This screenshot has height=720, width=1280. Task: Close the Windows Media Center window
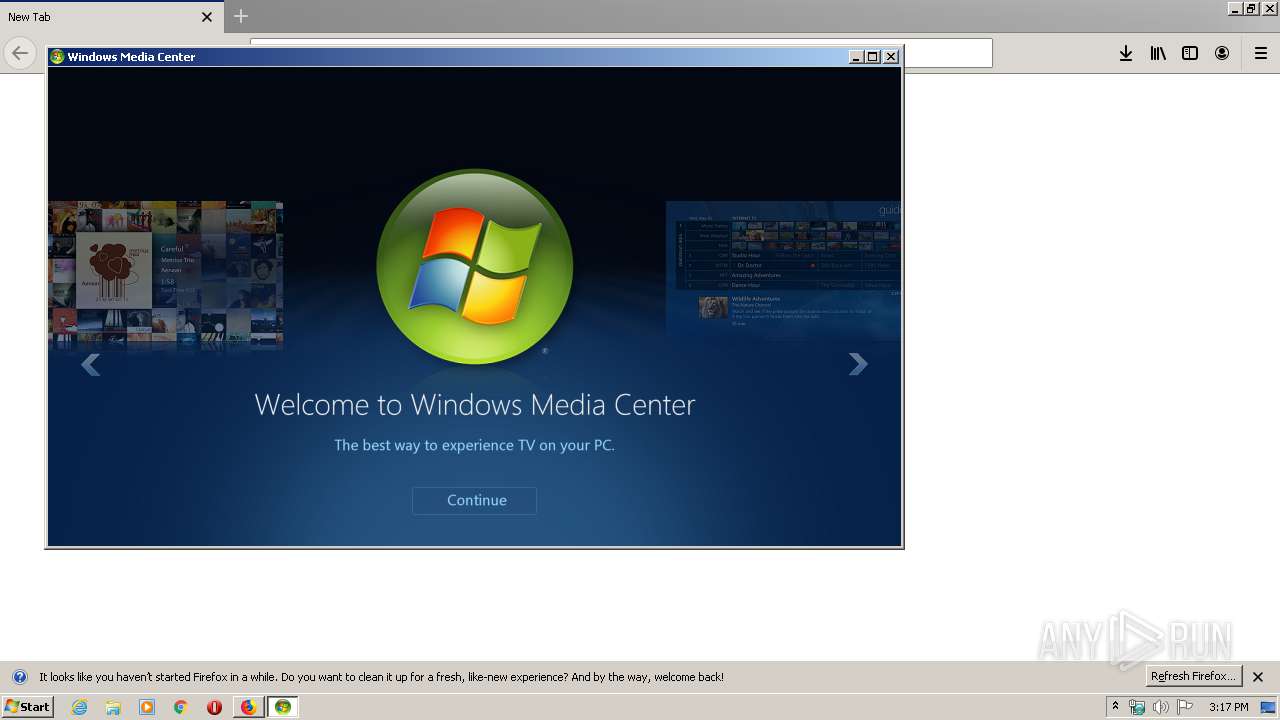point(891,57)
